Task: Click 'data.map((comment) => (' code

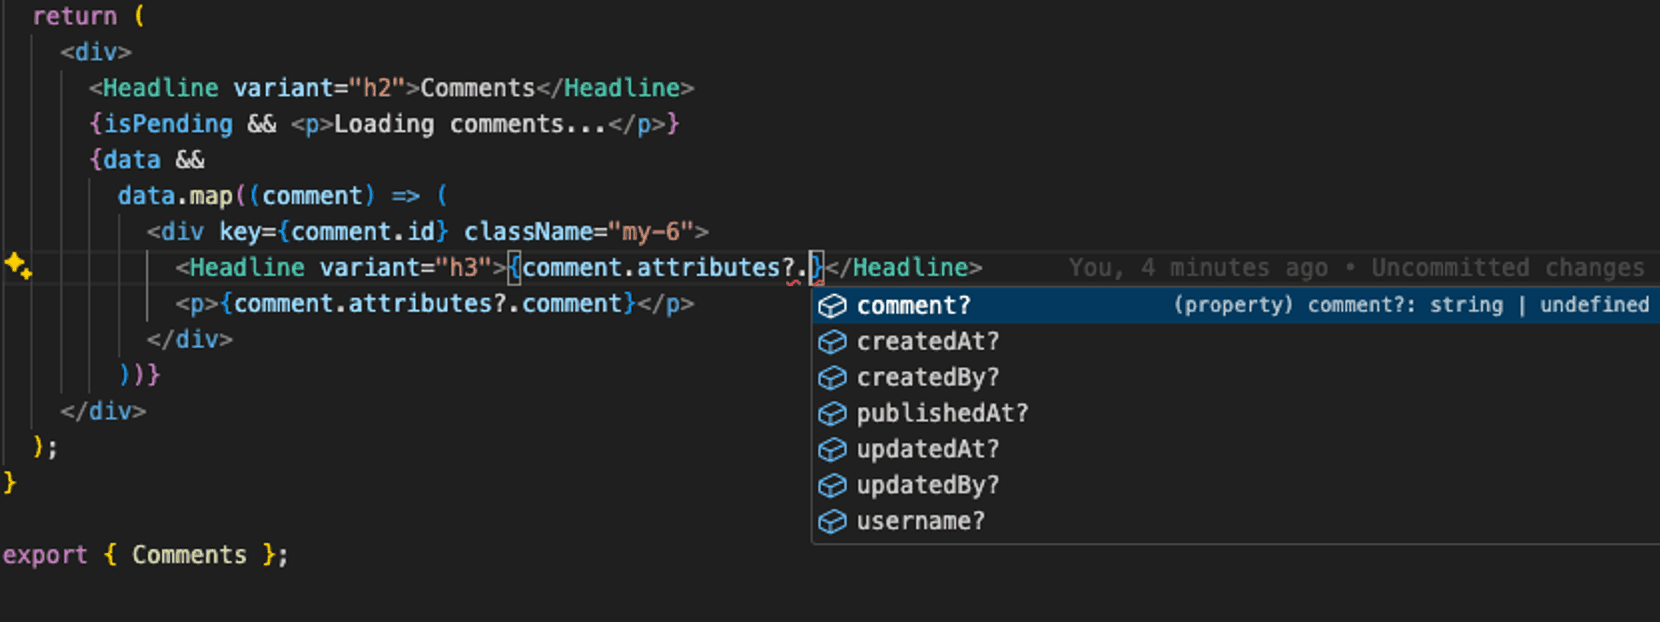Action: tap(283, 196)
